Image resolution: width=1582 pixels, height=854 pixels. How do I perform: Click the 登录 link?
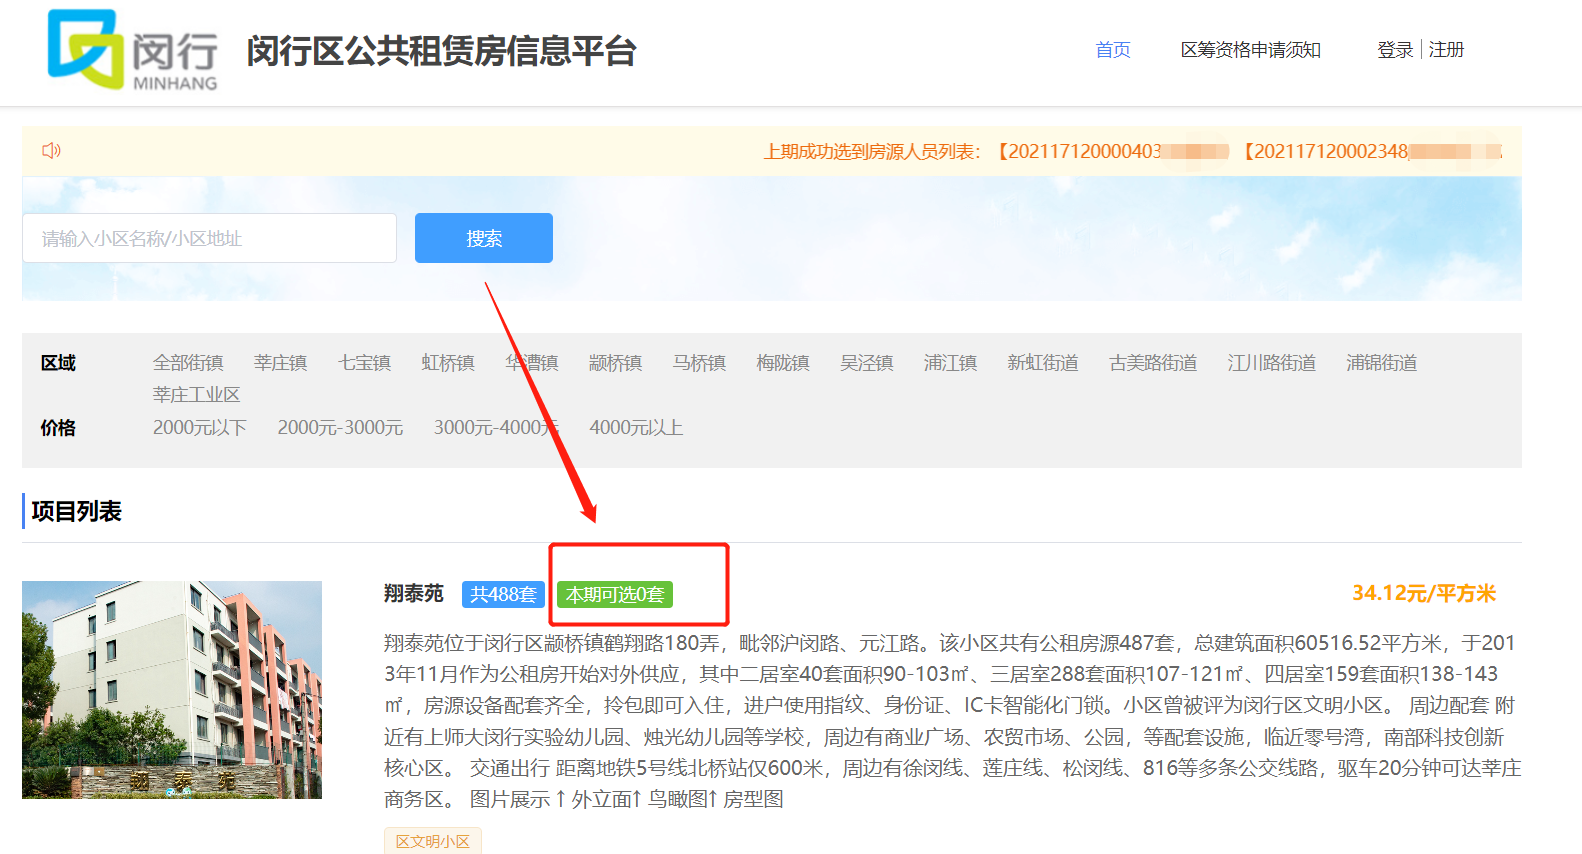pos(1394,50)
